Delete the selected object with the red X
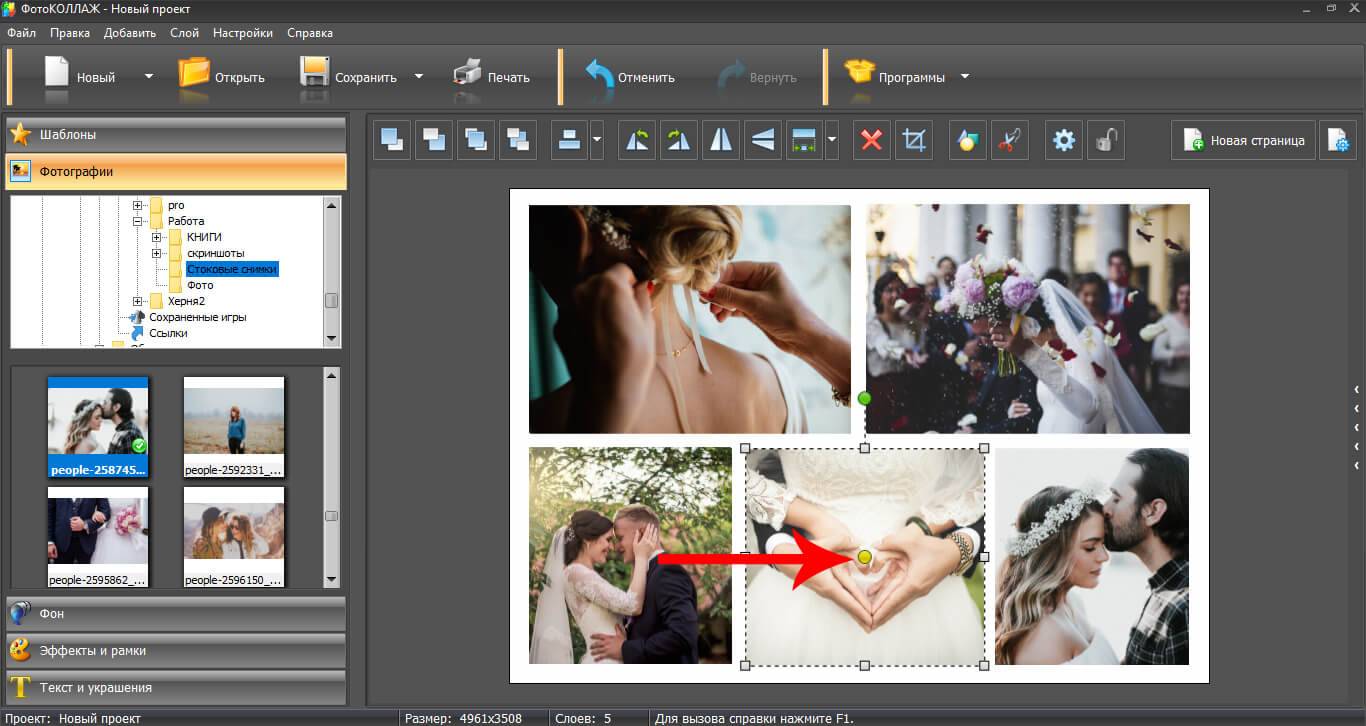Viewport: 1366px width, 726px height. point(872,140)
